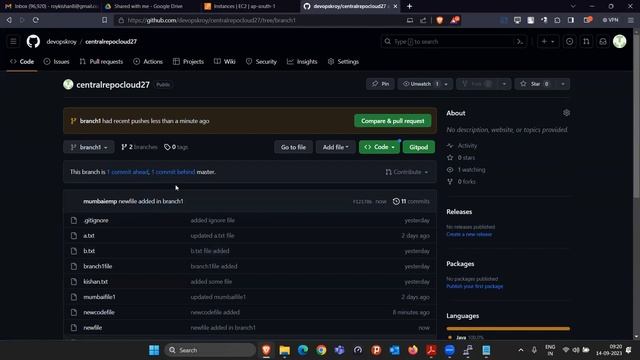The width and height of the screenshot is (640, 360).
Task: Click the Brave shields lion icon
Action: 440,20
